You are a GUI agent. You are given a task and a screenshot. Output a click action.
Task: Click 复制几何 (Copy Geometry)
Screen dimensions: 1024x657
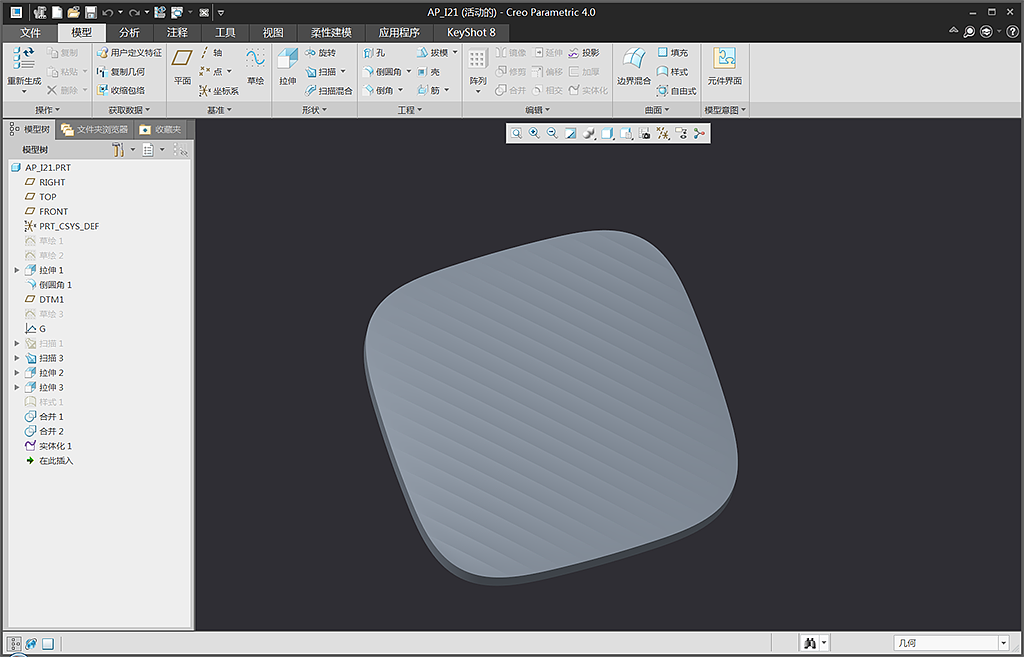coord(121,72)
